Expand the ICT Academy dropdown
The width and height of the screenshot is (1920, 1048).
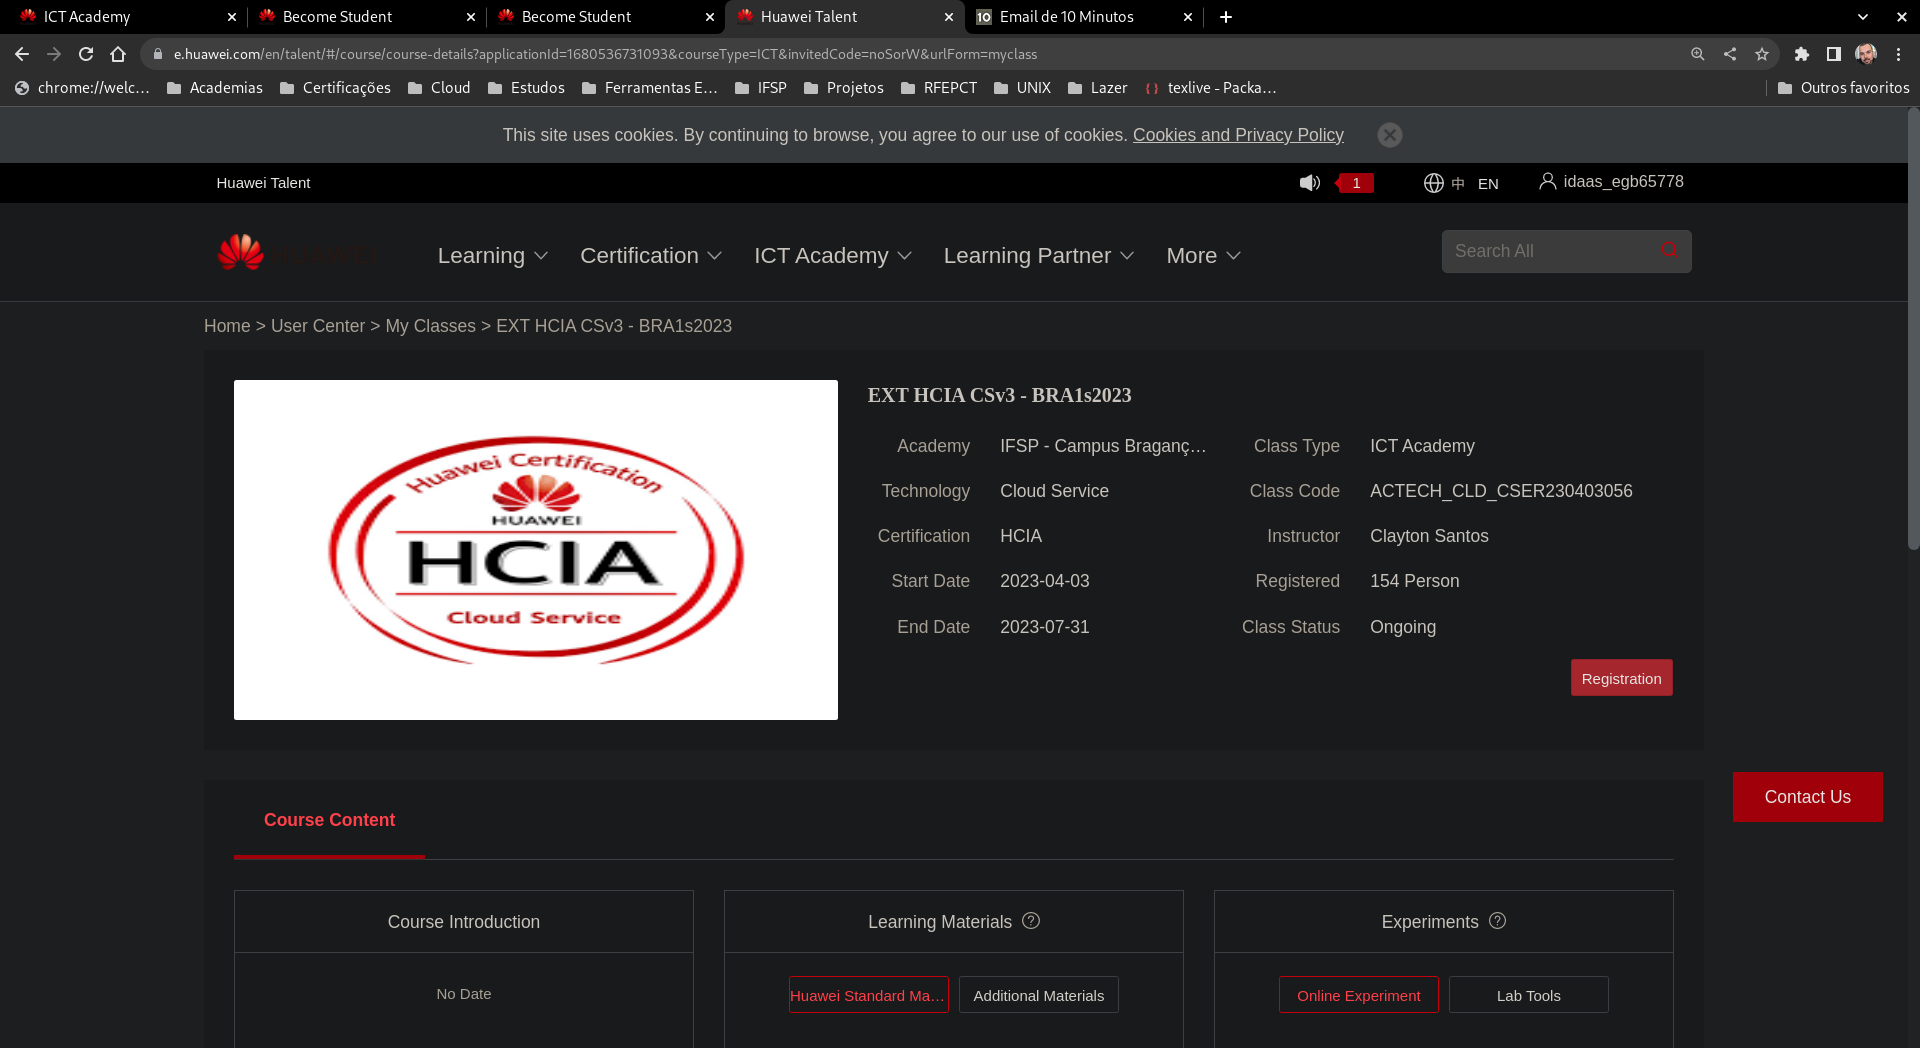click(831, 255)
